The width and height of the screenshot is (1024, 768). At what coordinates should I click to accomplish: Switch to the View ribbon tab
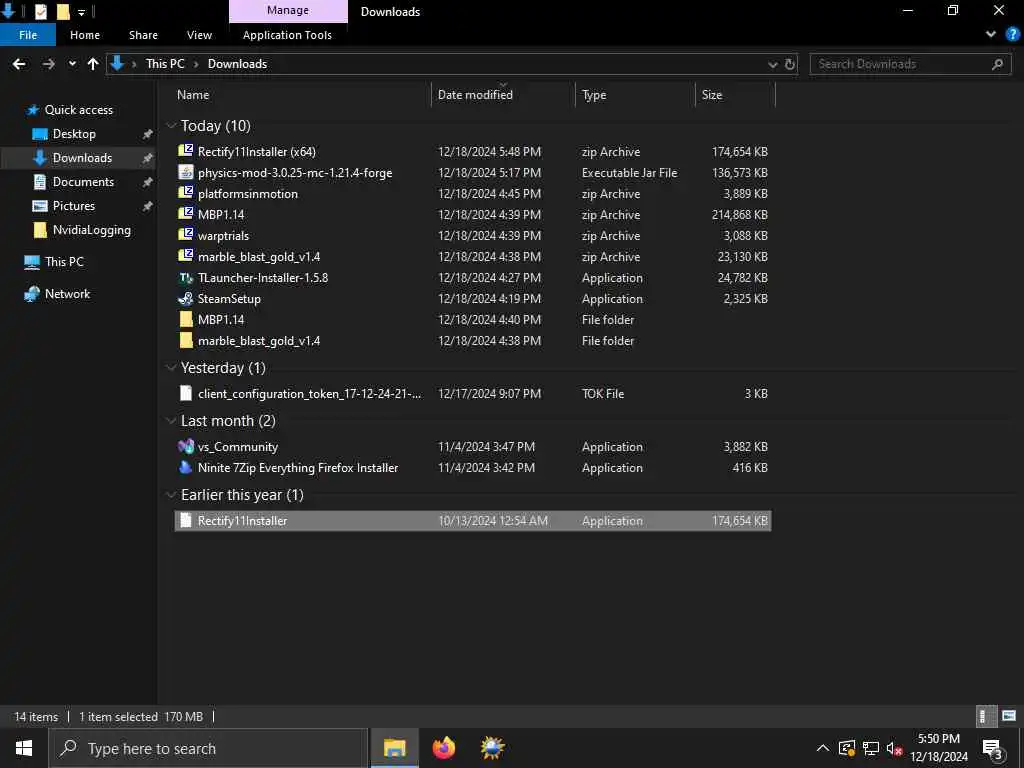tap(199, 35)
